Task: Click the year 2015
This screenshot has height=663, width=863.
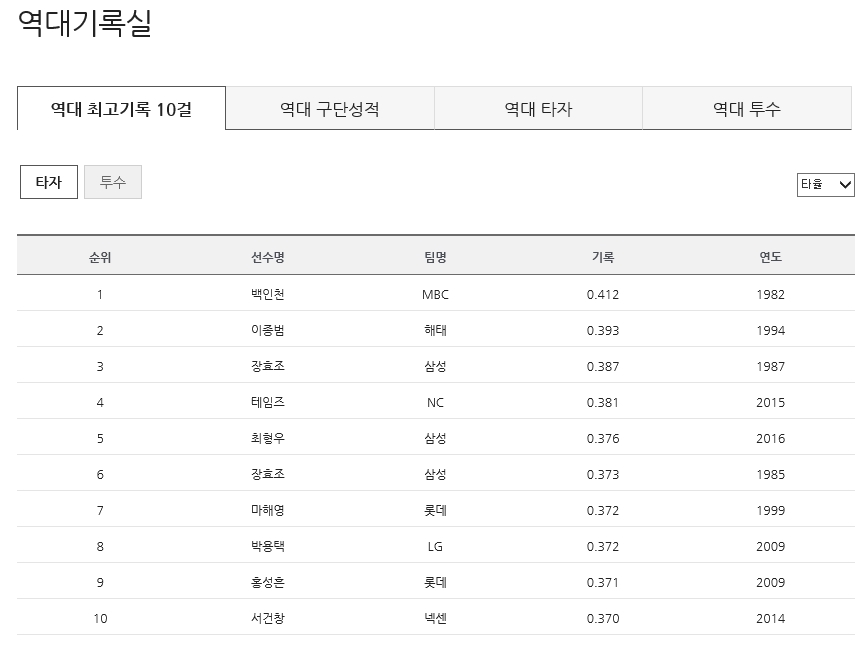Action: (771, 402)
